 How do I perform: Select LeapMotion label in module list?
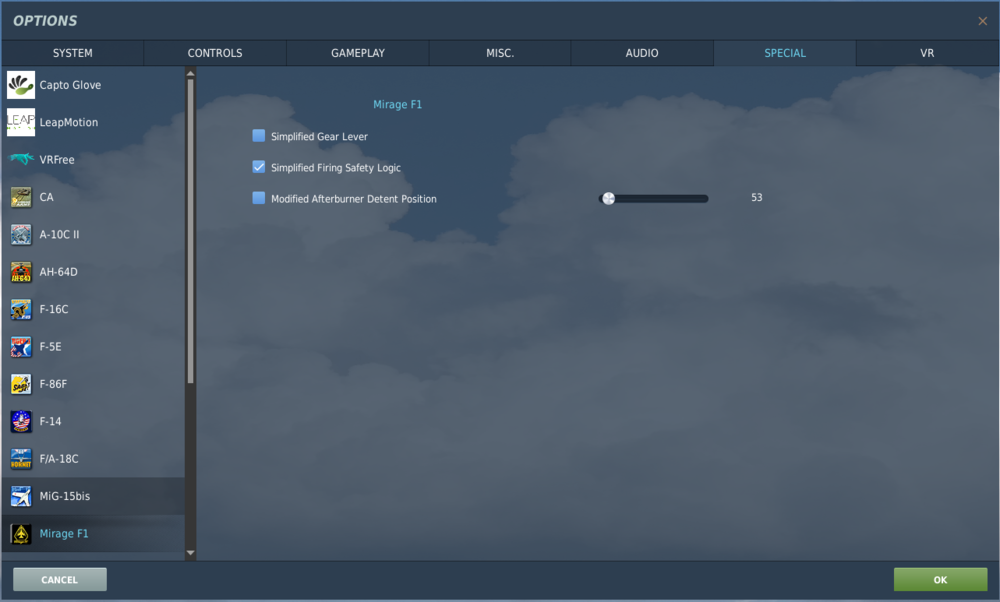(69, 122)
